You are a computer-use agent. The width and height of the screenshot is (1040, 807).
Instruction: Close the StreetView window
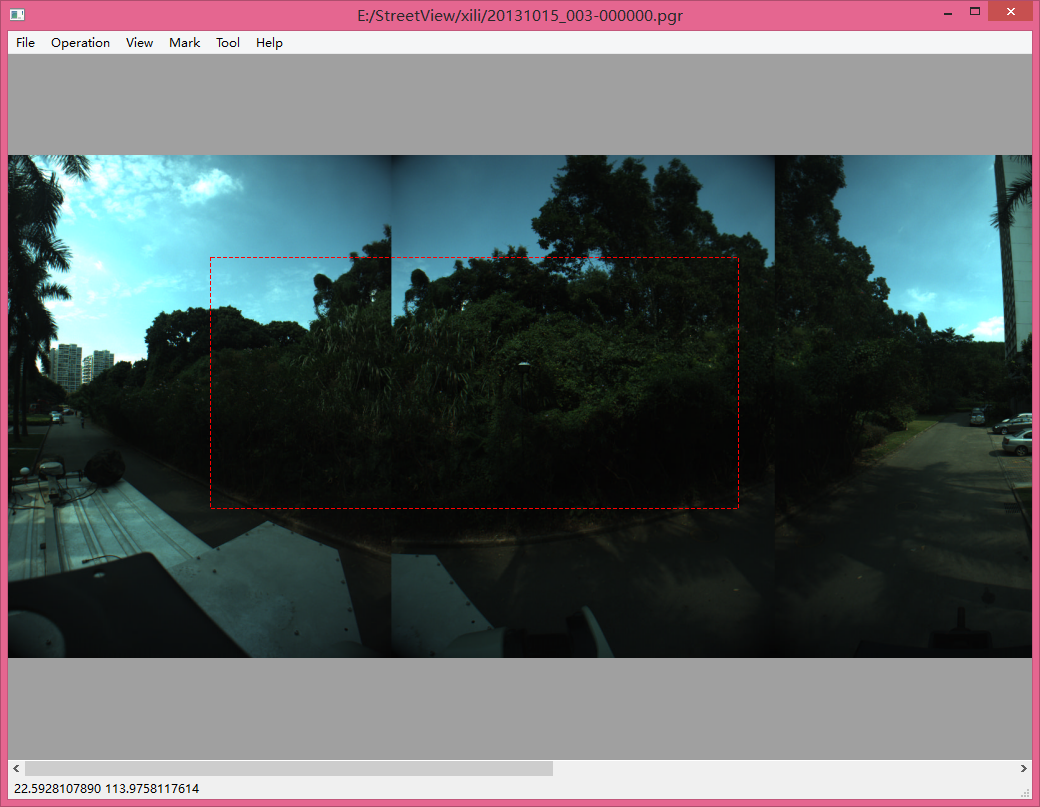click(1010, 11)
